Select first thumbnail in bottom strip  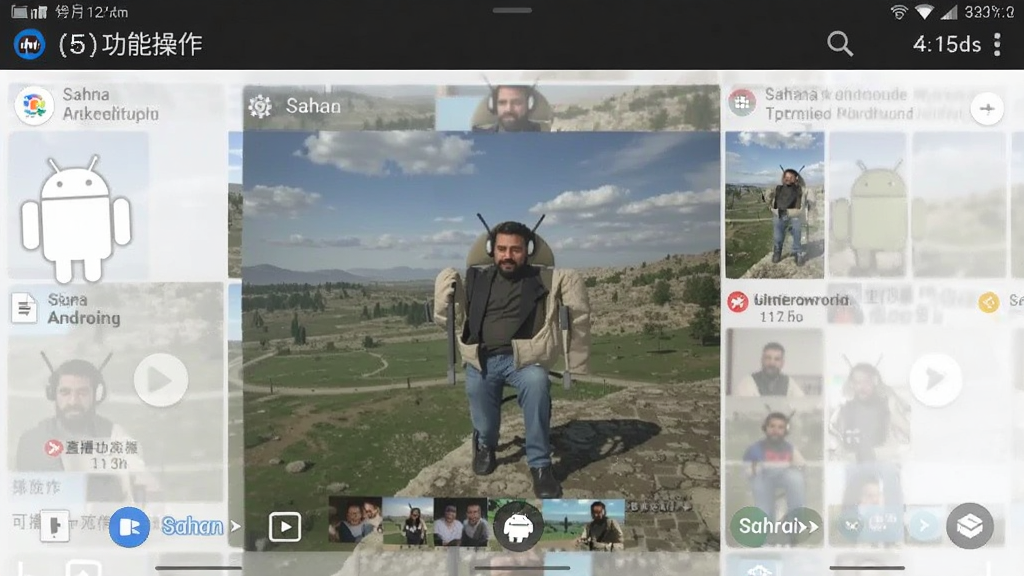pos(355,521)
